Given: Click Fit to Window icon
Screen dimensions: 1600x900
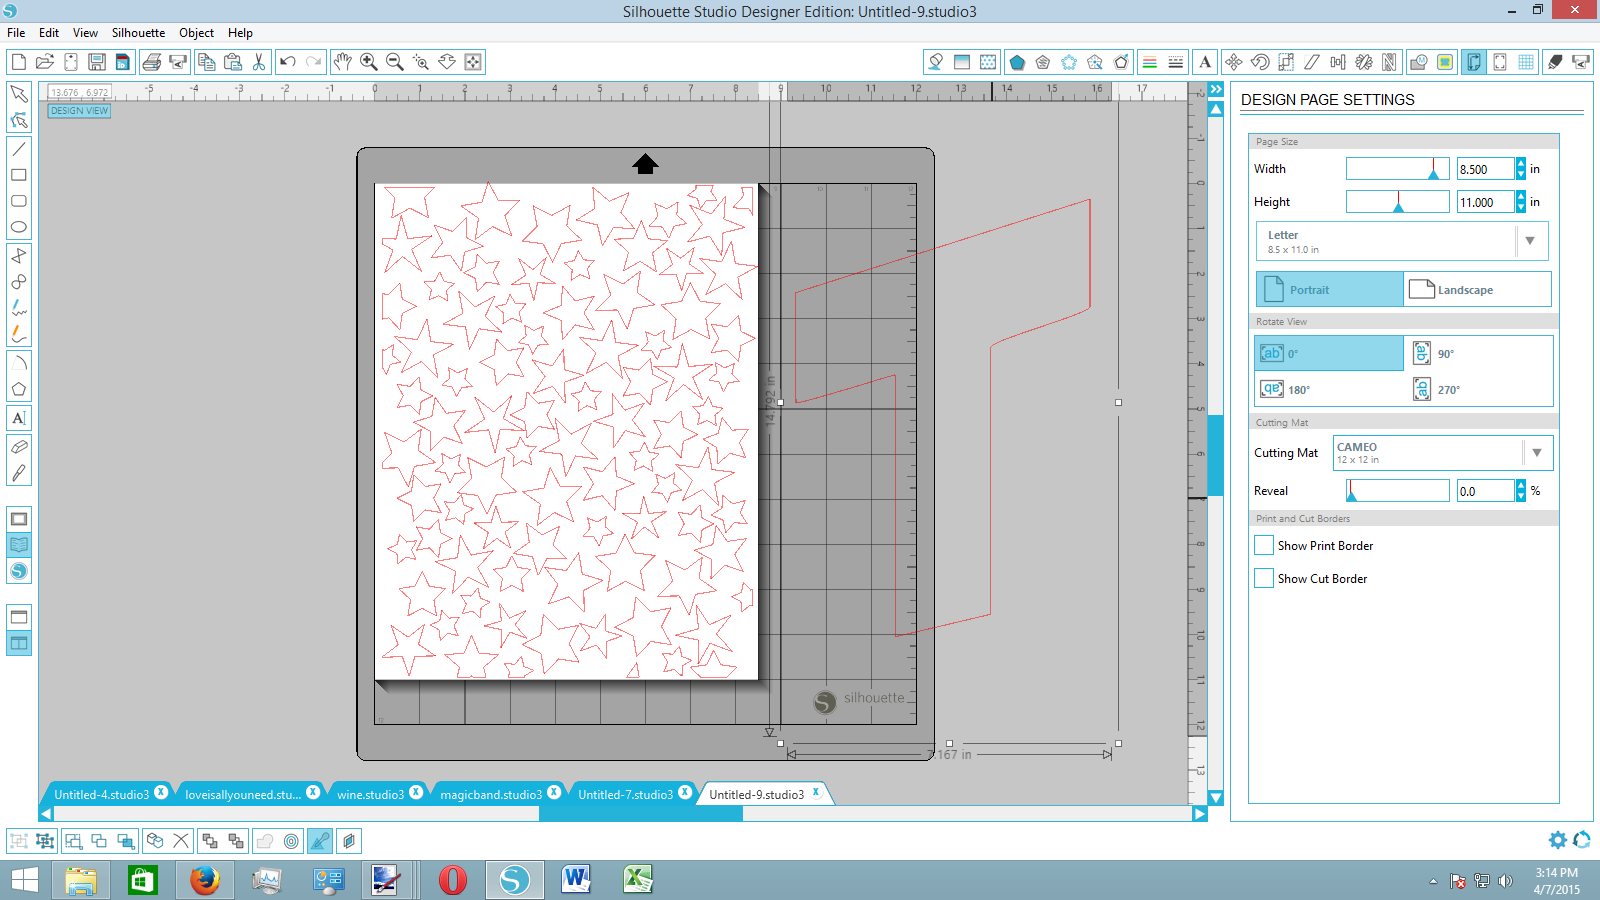Looking at the screenshot, I should pyautogui.click(x=473, y=62).
